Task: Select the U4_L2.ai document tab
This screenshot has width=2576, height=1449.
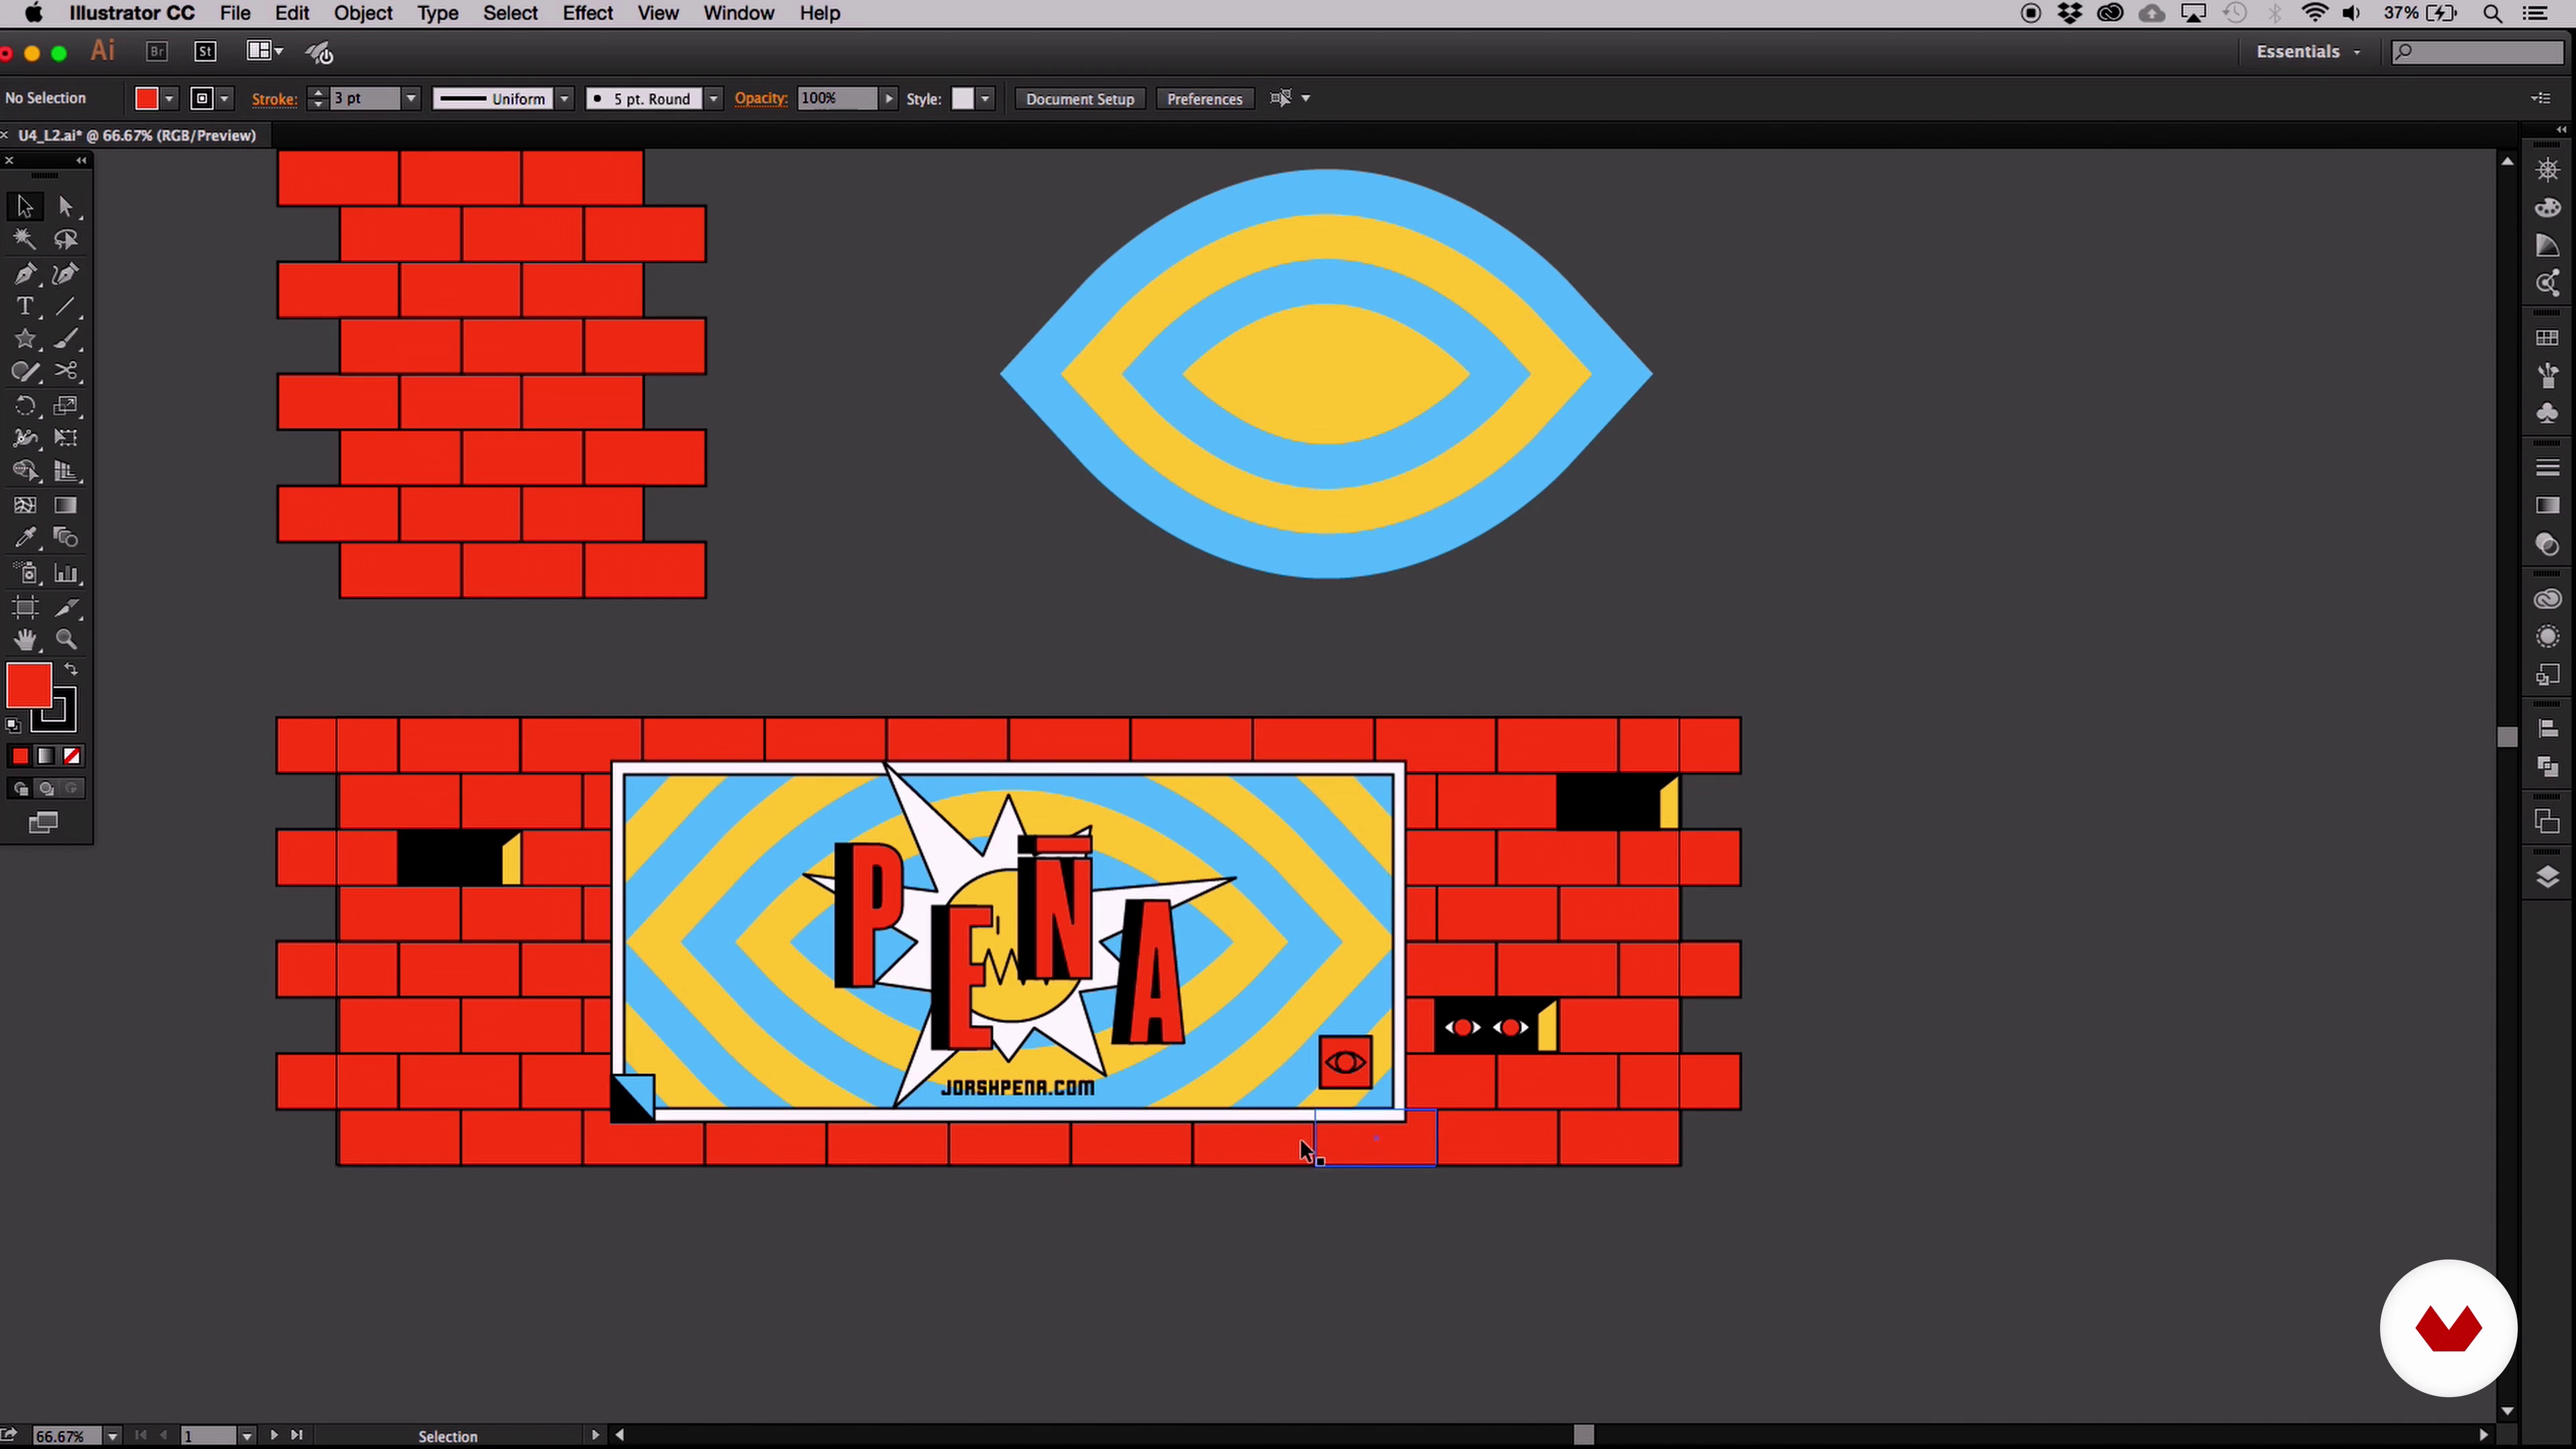Action: click(137, 135)
